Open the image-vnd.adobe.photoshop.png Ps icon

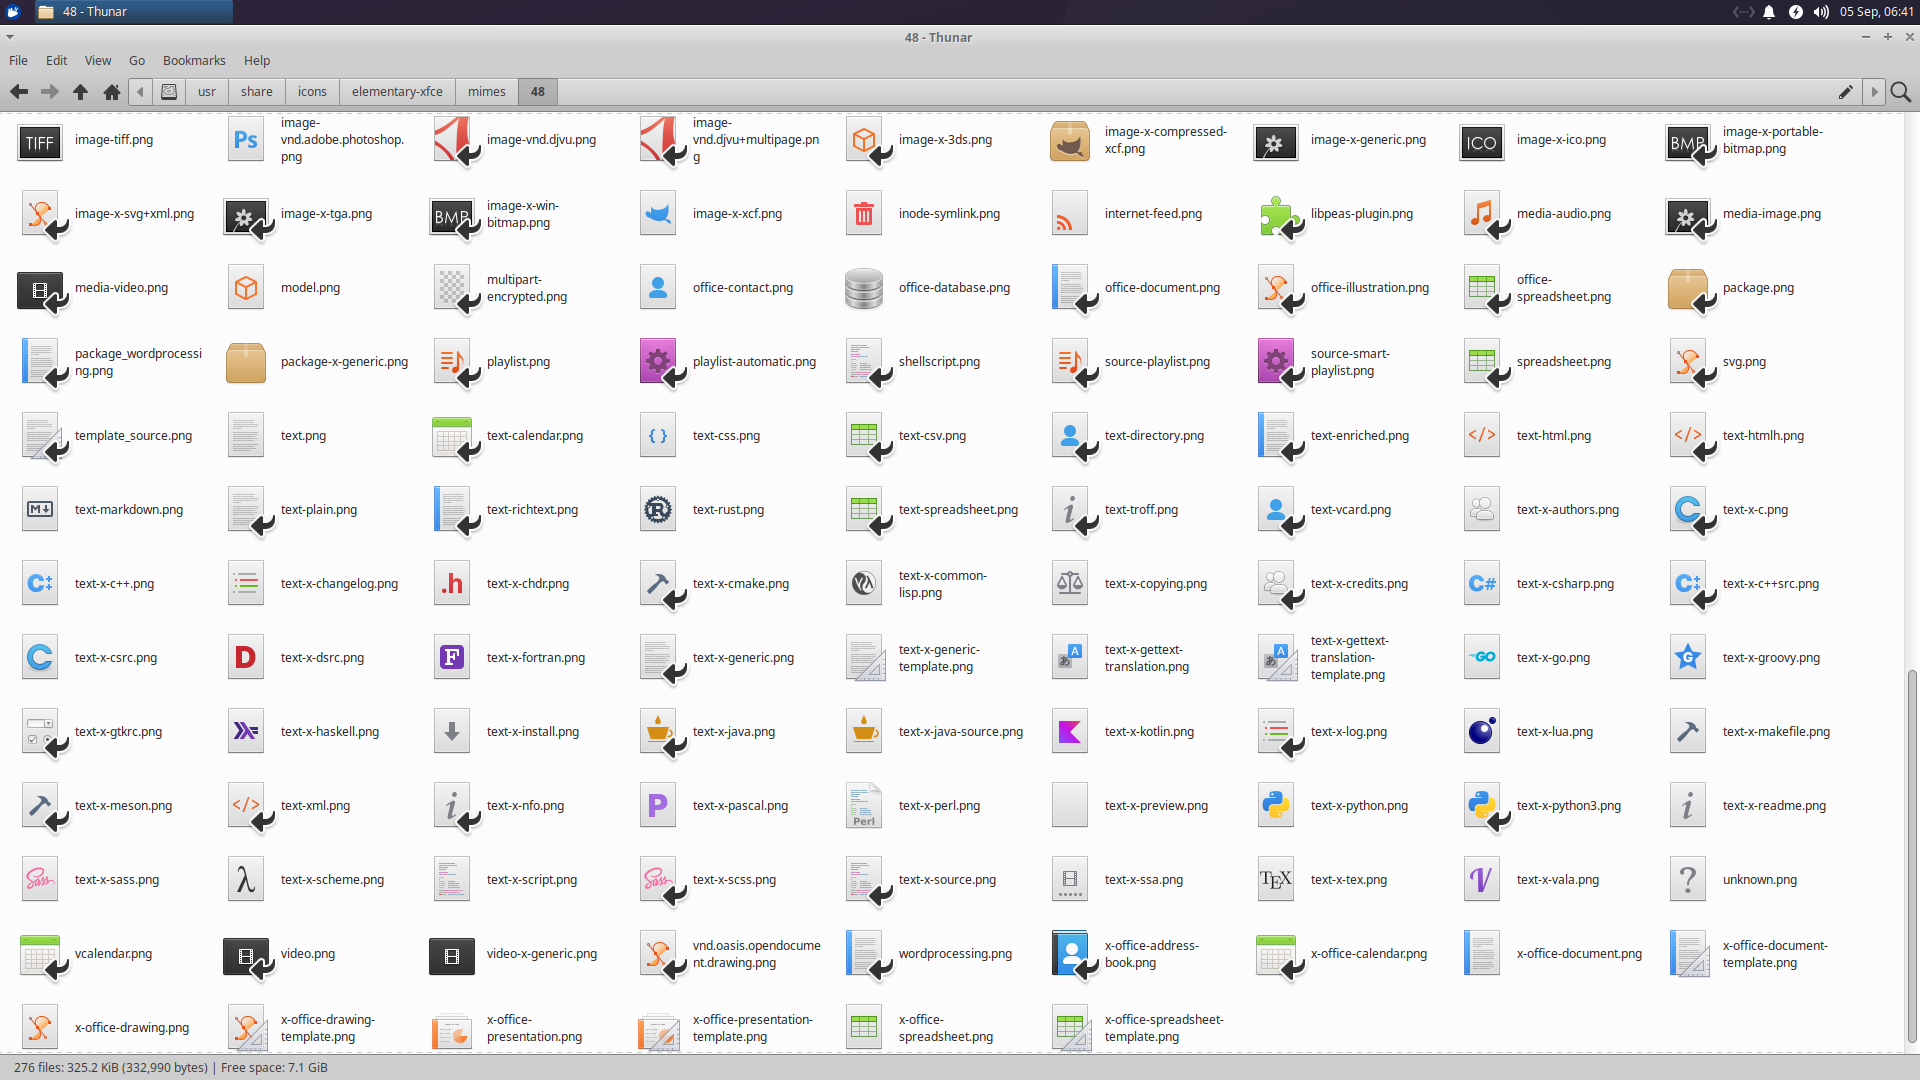[x=245, y=140]
